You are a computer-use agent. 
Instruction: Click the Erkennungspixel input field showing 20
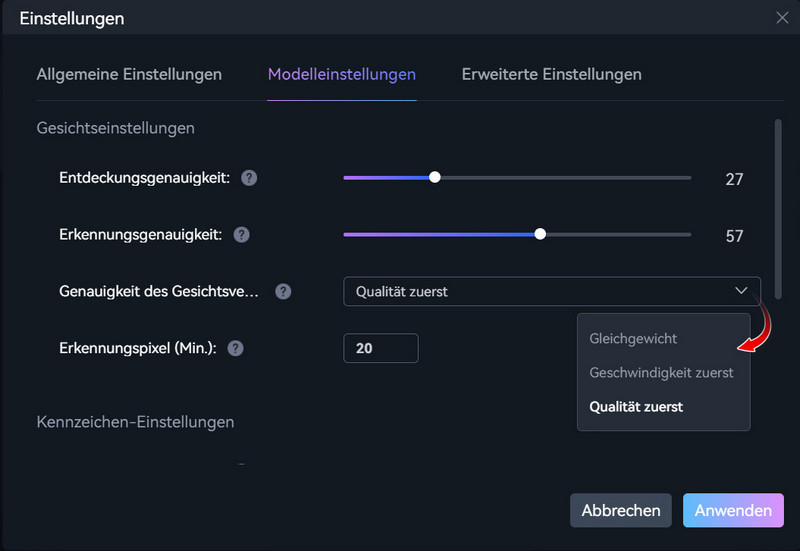pyautogui.click(x=381, y=348)
